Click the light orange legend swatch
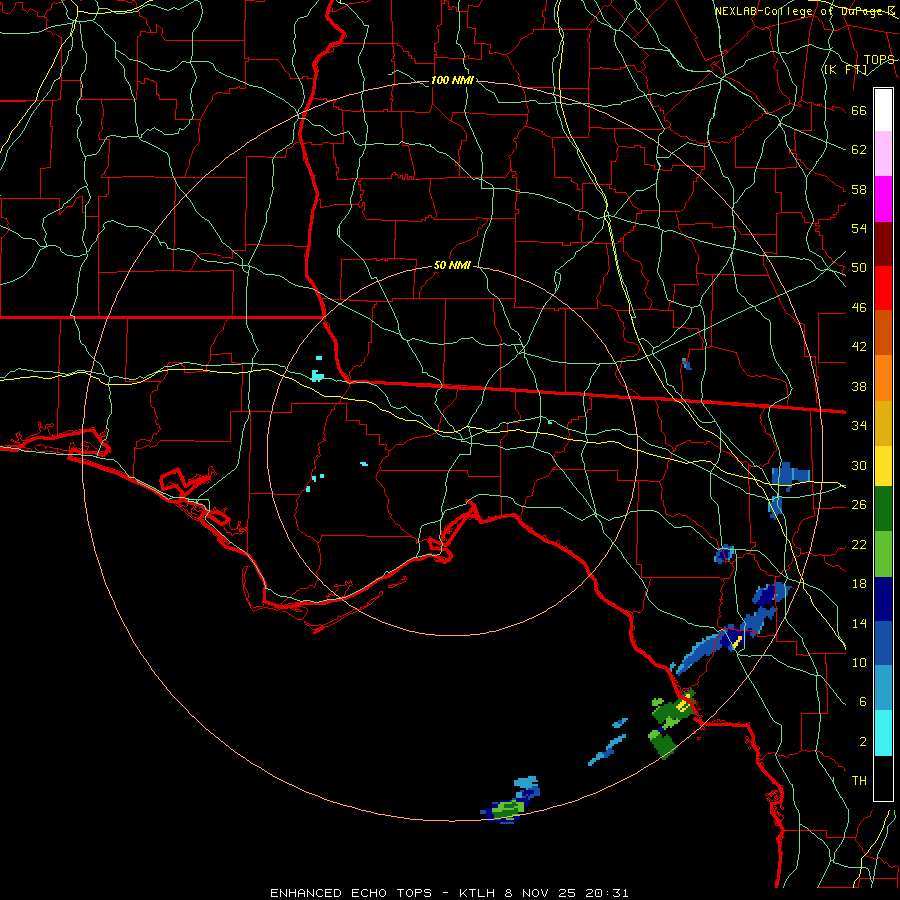Image resolution: width=900 pixels, height=900 pixels. click(883, 378)
